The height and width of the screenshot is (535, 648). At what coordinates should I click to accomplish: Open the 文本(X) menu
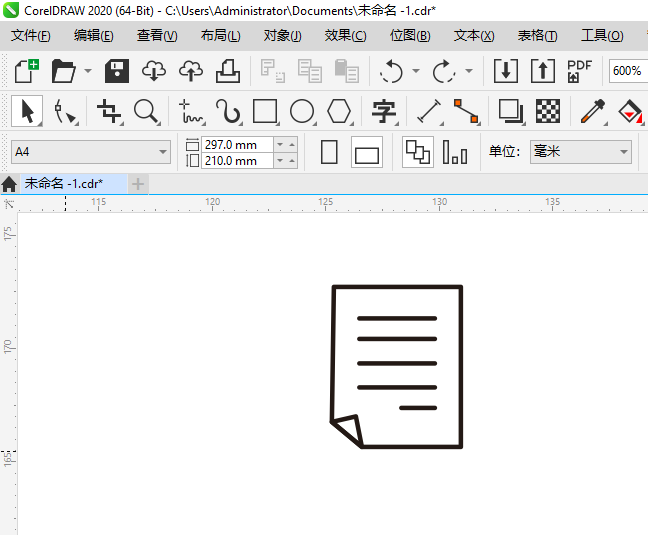point(474,36)
